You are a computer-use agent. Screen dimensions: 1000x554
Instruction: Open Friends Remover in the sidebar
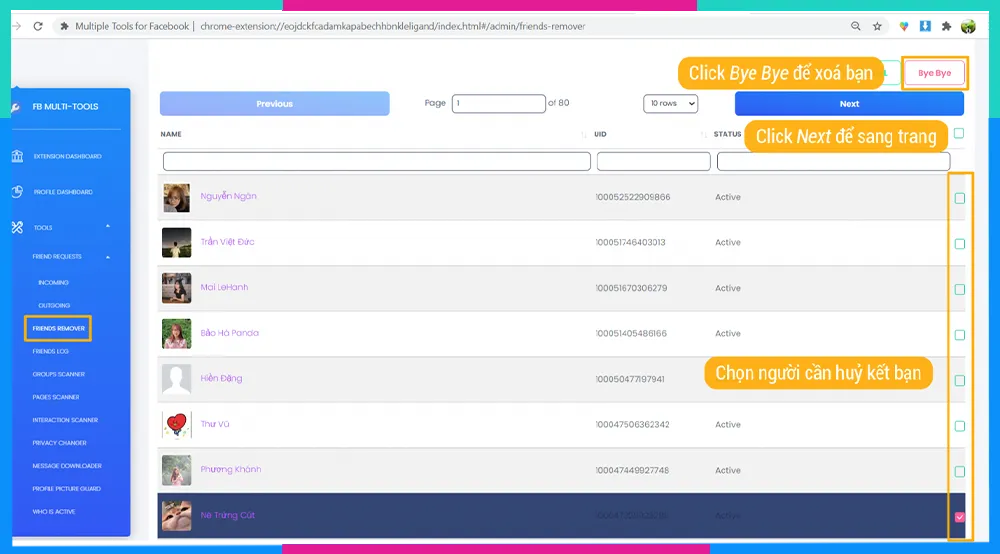pyautogui.click(x=59, y=328)
